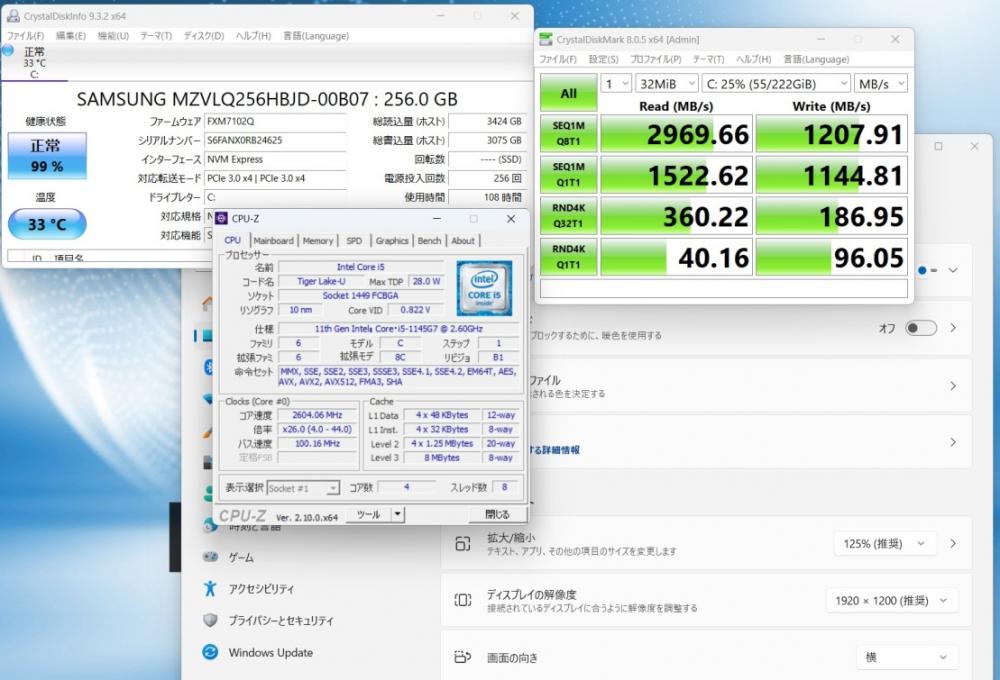
Task: Open the drive dropdown C: 25% (55/222GiB)
Action: tap(776, 84)
